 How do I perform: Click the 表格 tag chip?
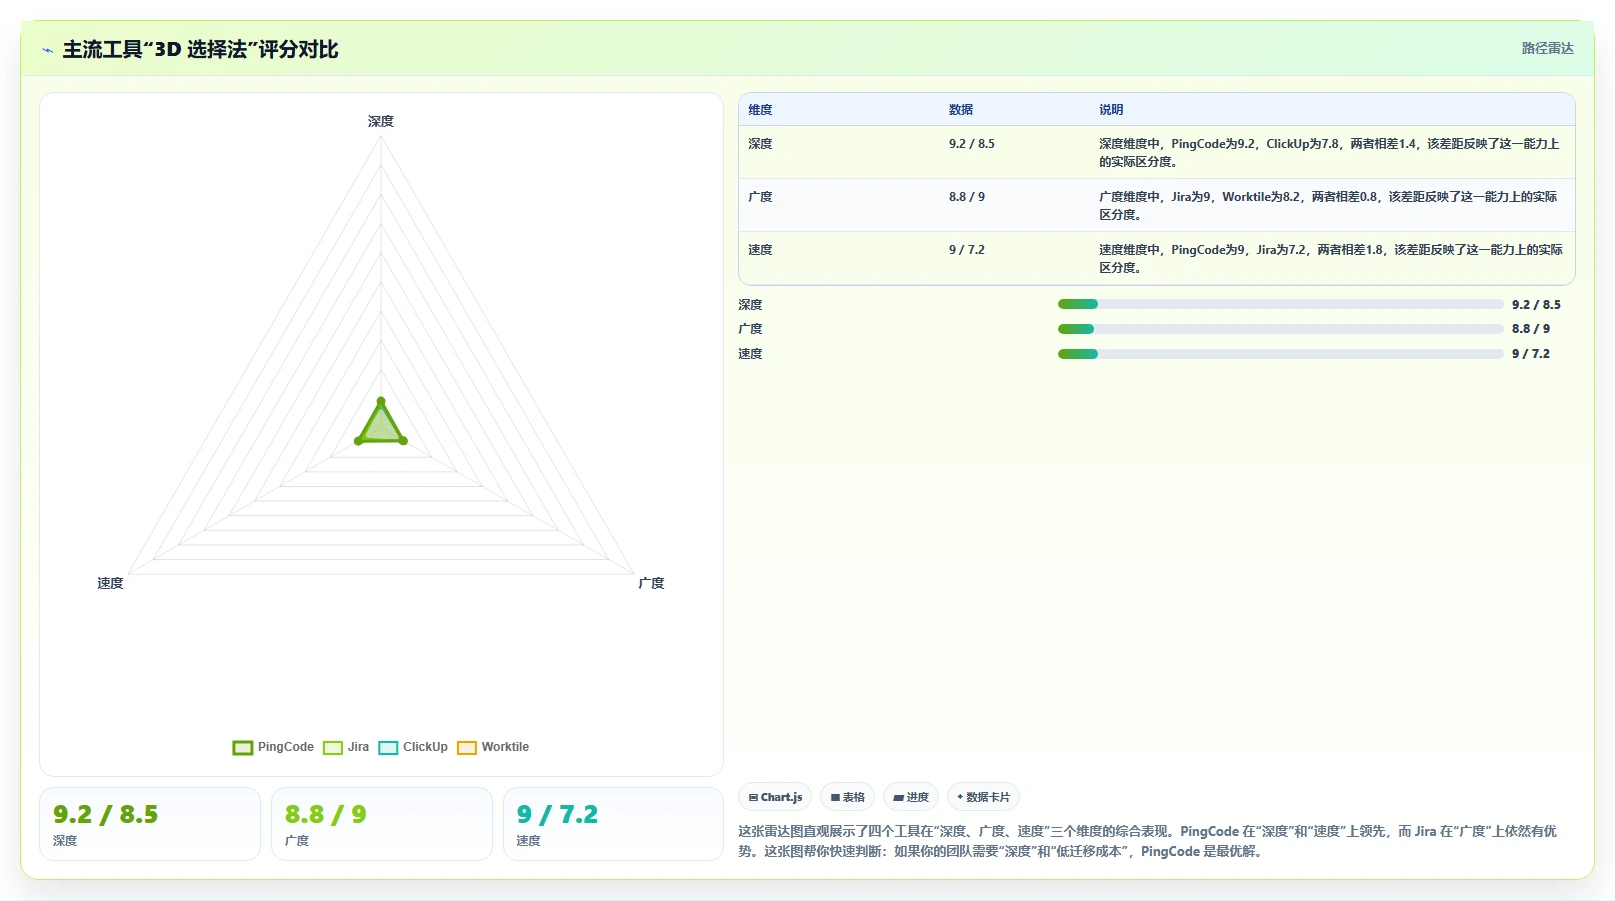coord(848,797)
